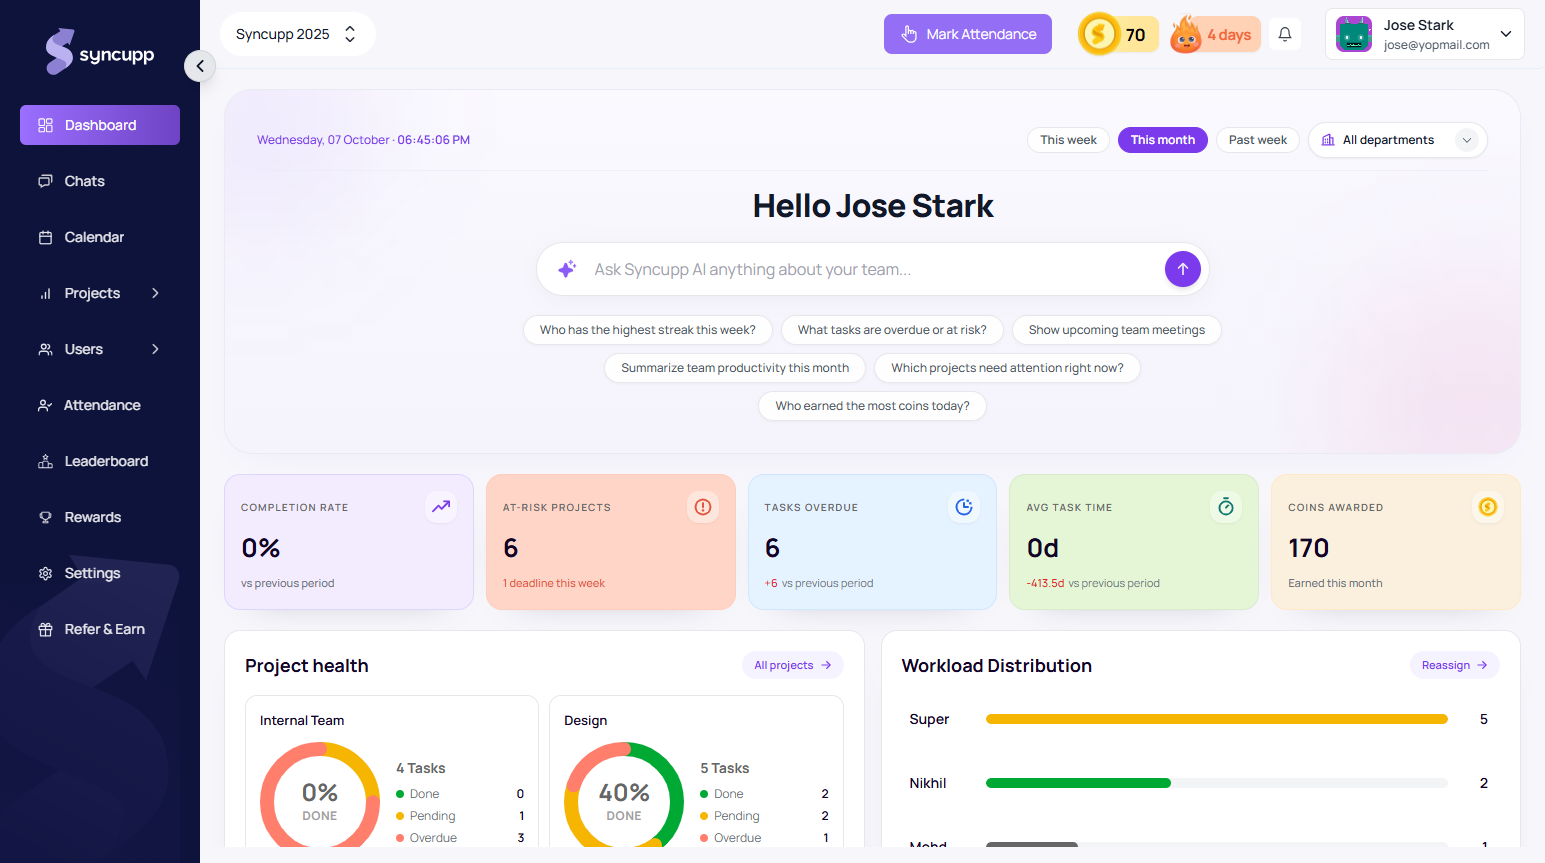This screenshot has height=863, width=1545.
Task: Submit the AI query with the purple arrow
Action: (x=1182, y=269)
